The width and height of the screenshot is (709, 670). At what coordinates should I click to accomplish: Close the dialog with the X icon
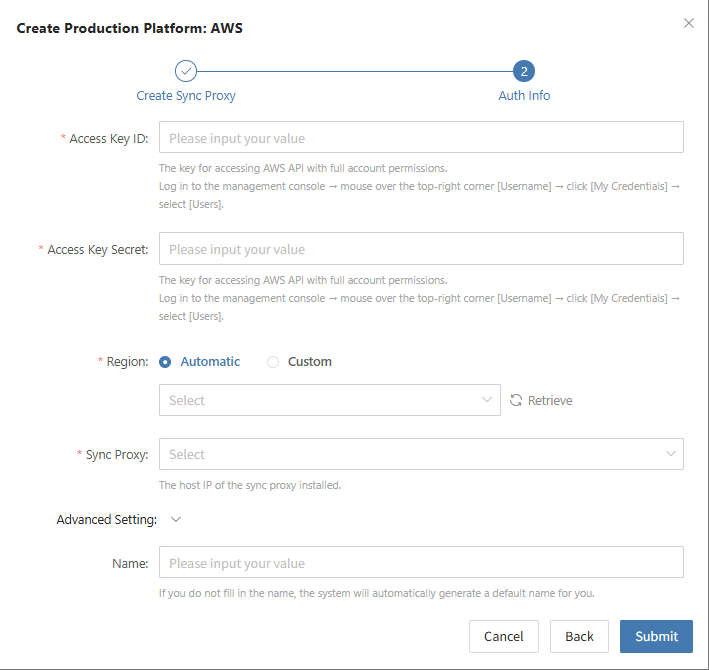pyautogui.click(x=689, y=23)
